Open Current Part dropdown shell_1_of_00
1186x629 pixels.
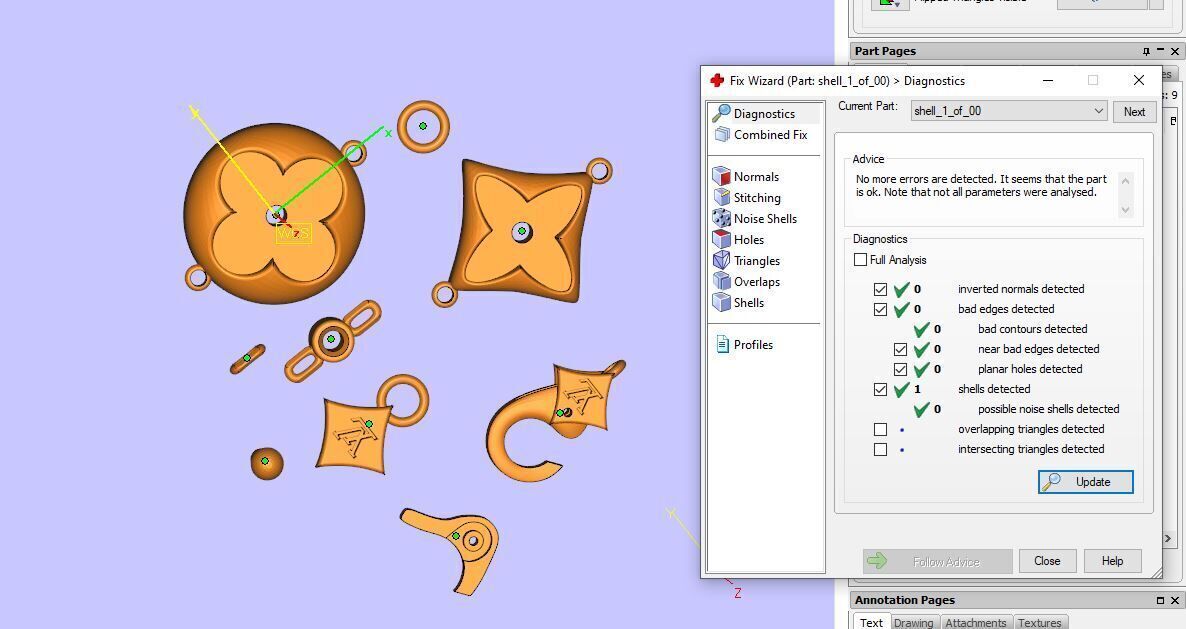point(1009,111)
